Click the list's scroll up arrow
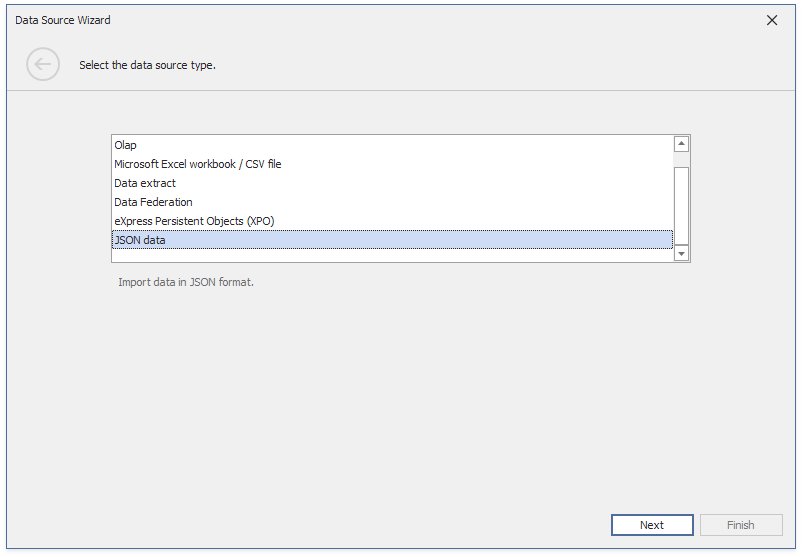This screenshot has height=557, width=802. pos(681,144)
